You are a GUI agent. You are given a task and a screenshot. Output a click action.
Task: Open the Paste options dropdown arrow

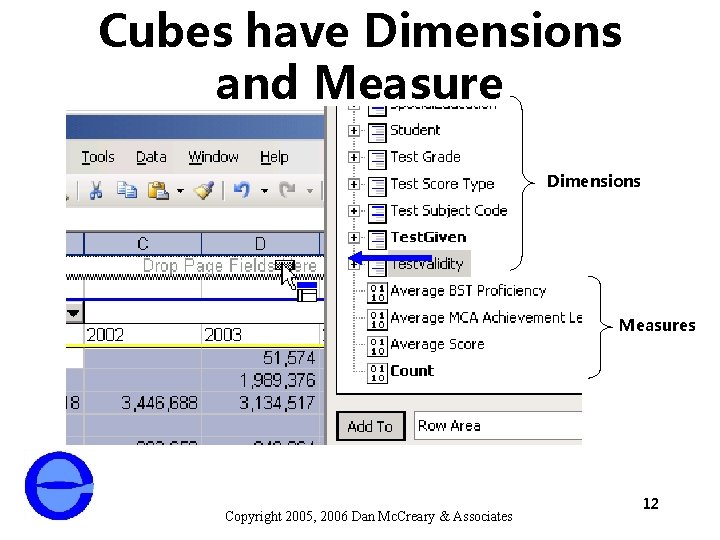180,190
